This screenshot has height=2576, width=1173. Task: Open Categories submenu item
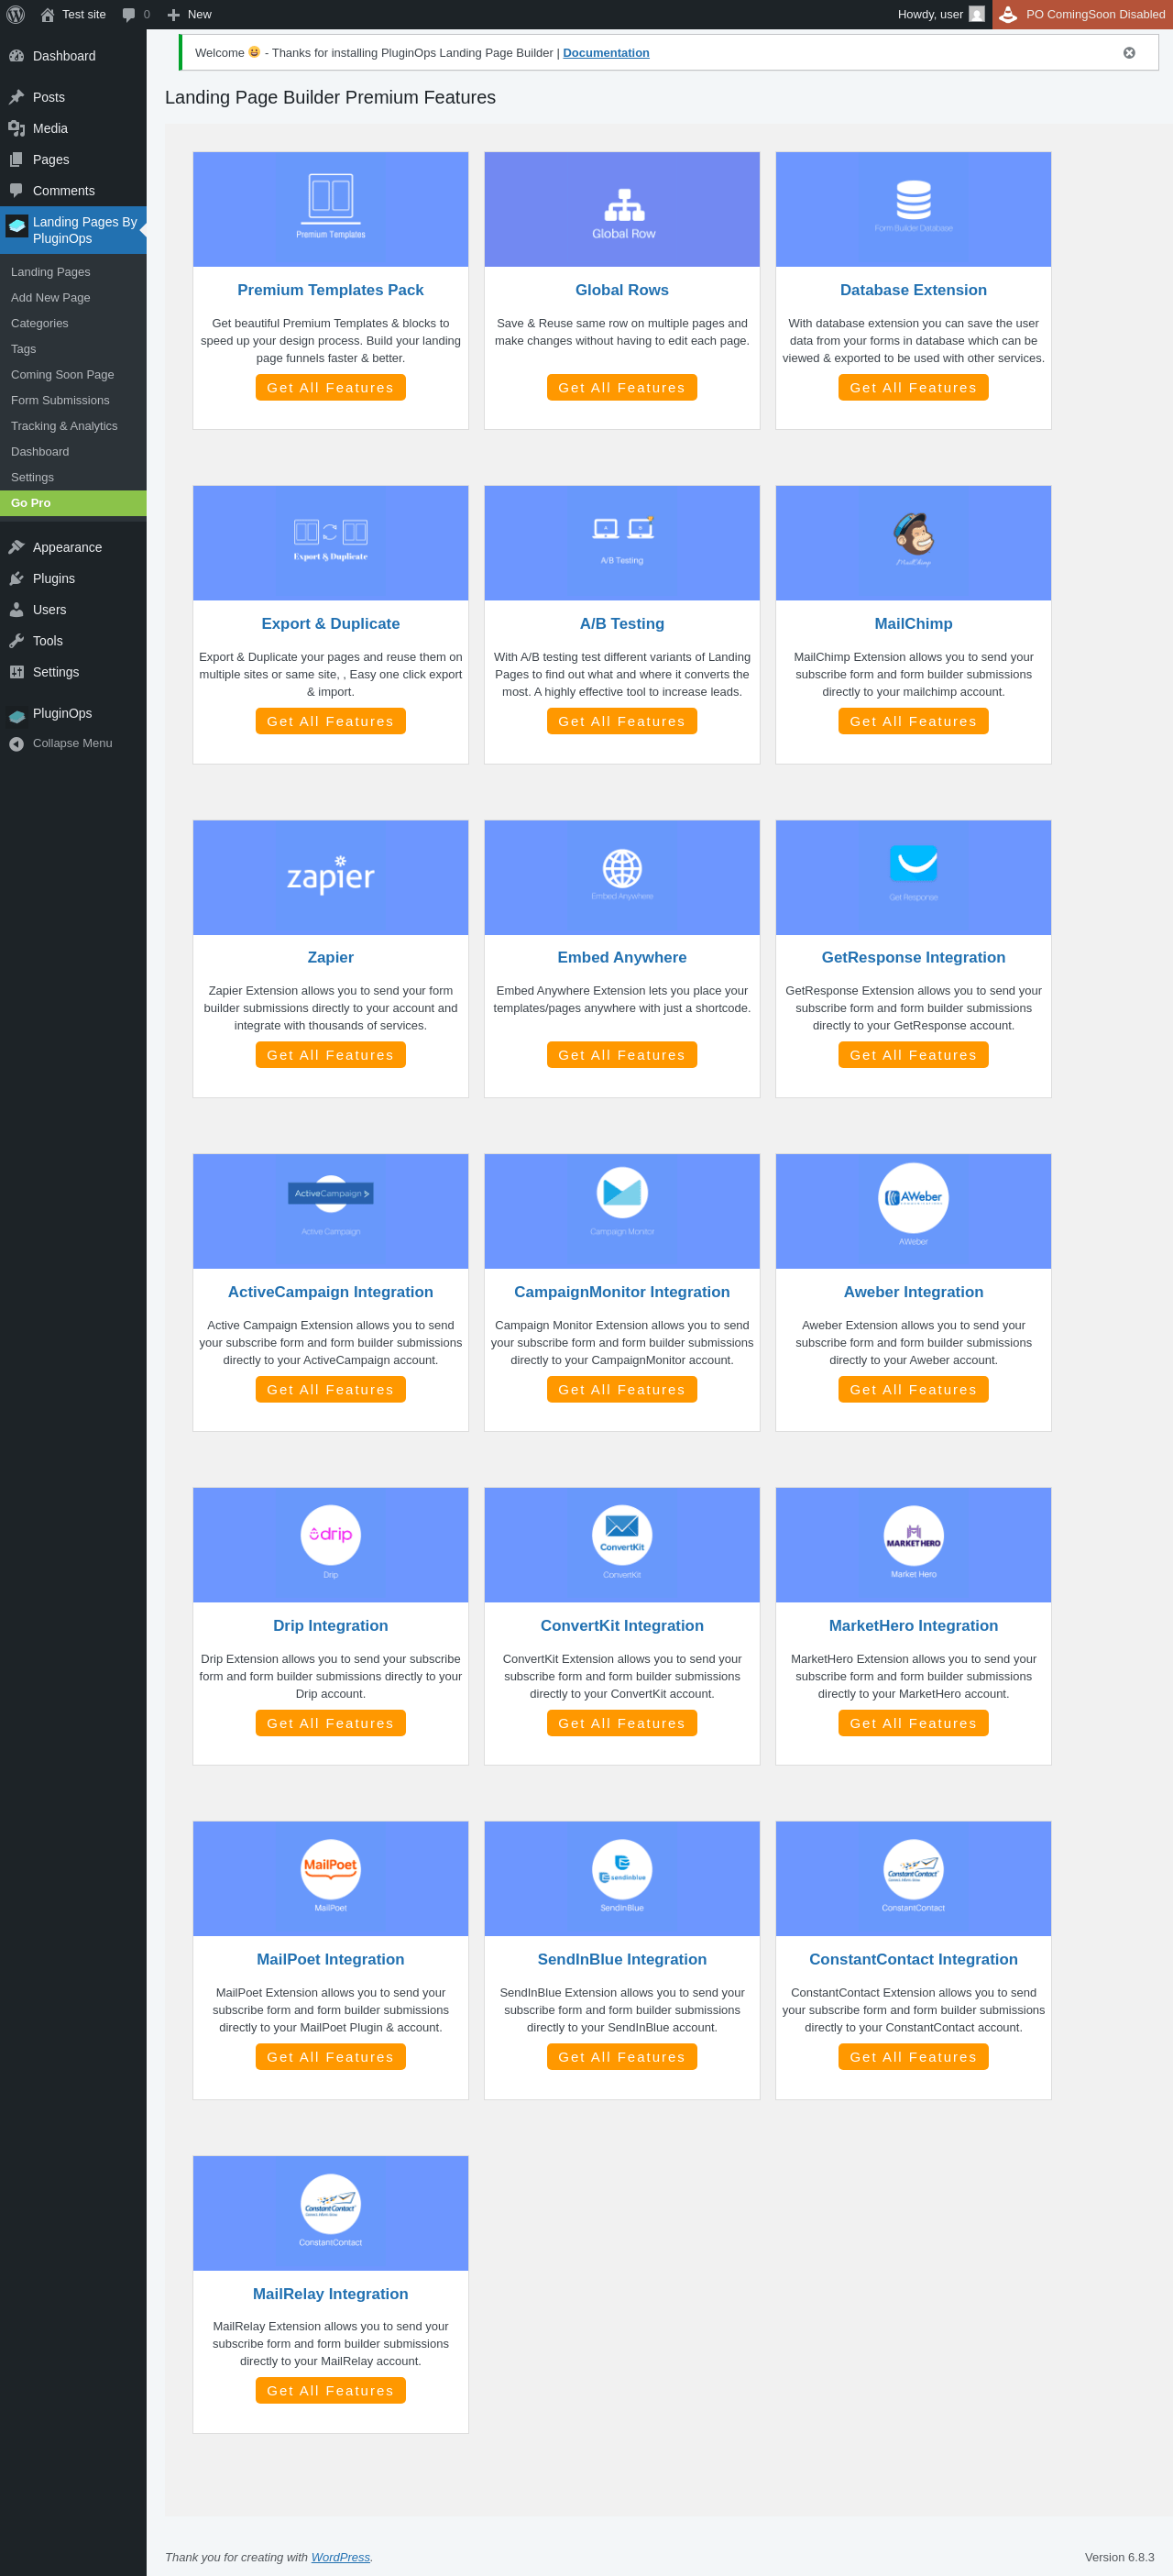coord(40,324)
